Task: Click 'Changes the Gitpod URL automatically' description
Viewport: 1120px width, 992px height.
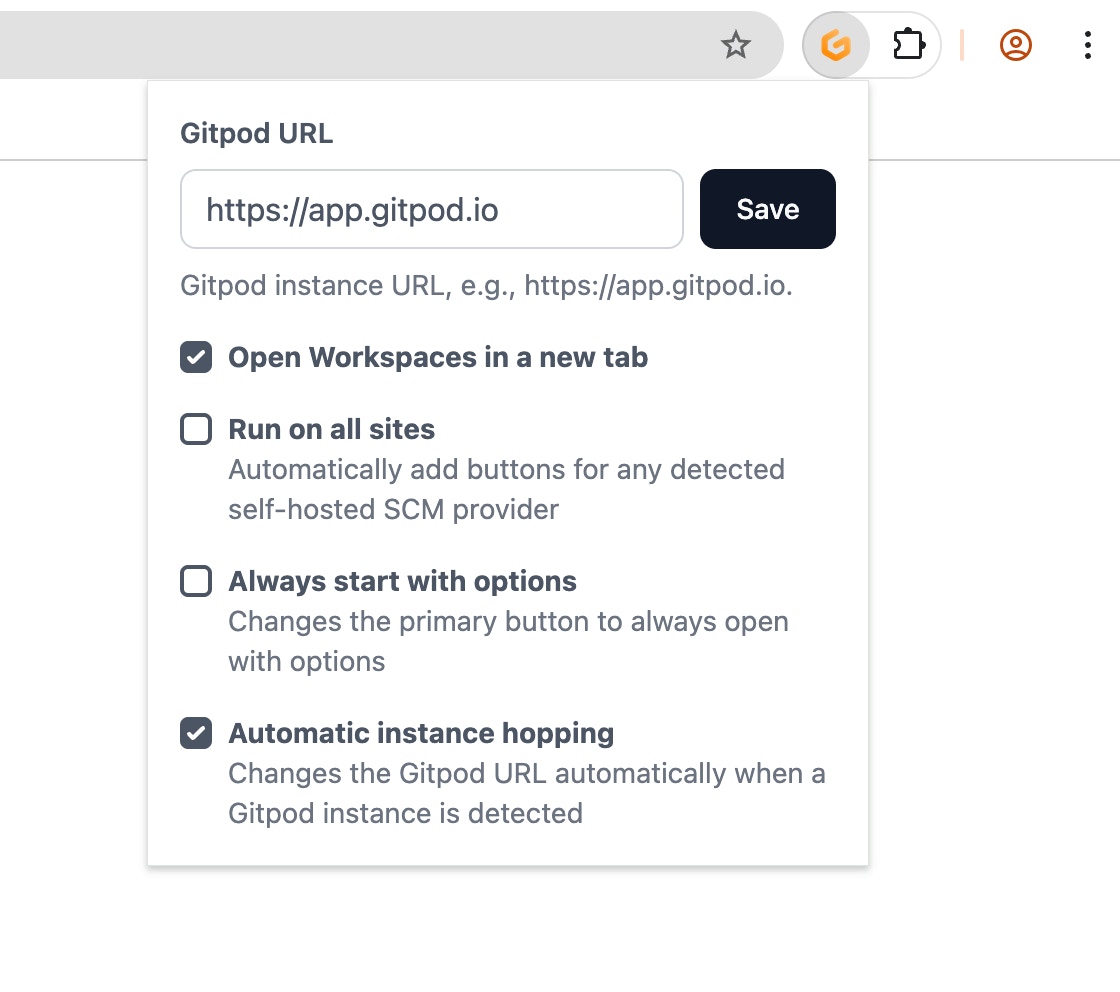Action: (x=526, y=793)
